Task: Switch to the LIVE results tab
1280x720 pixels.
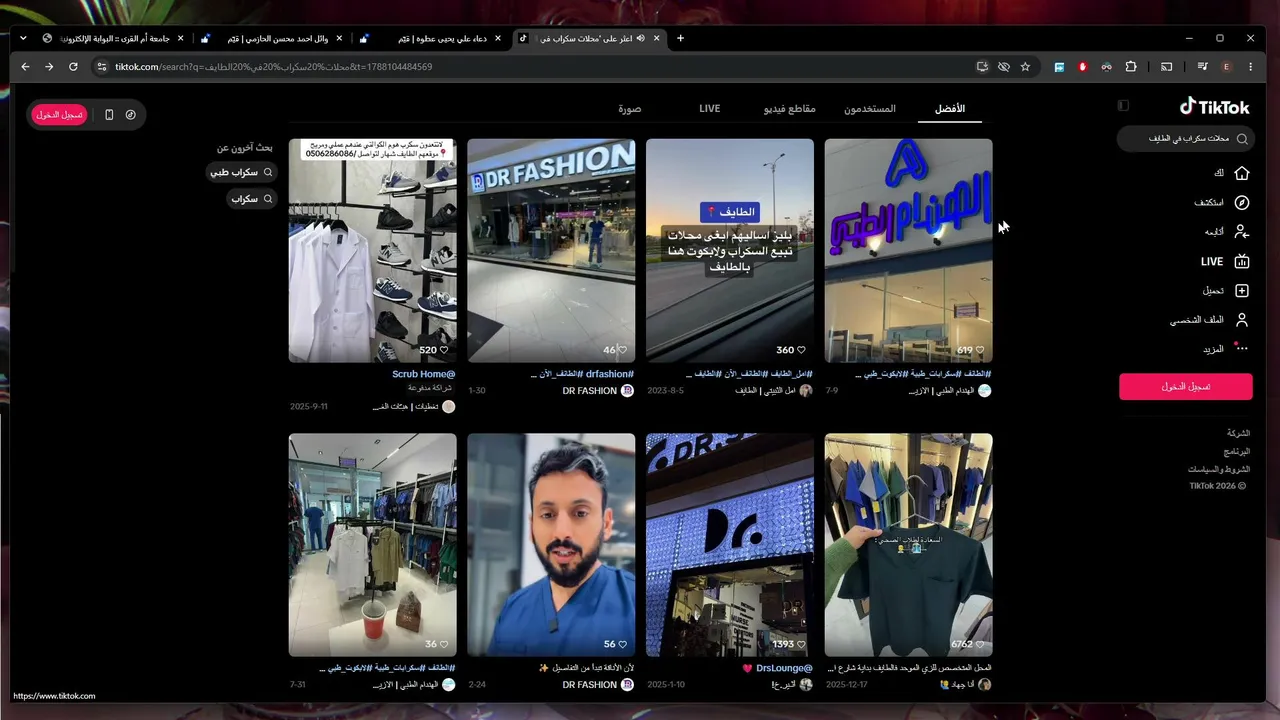Action: point(710,108)
